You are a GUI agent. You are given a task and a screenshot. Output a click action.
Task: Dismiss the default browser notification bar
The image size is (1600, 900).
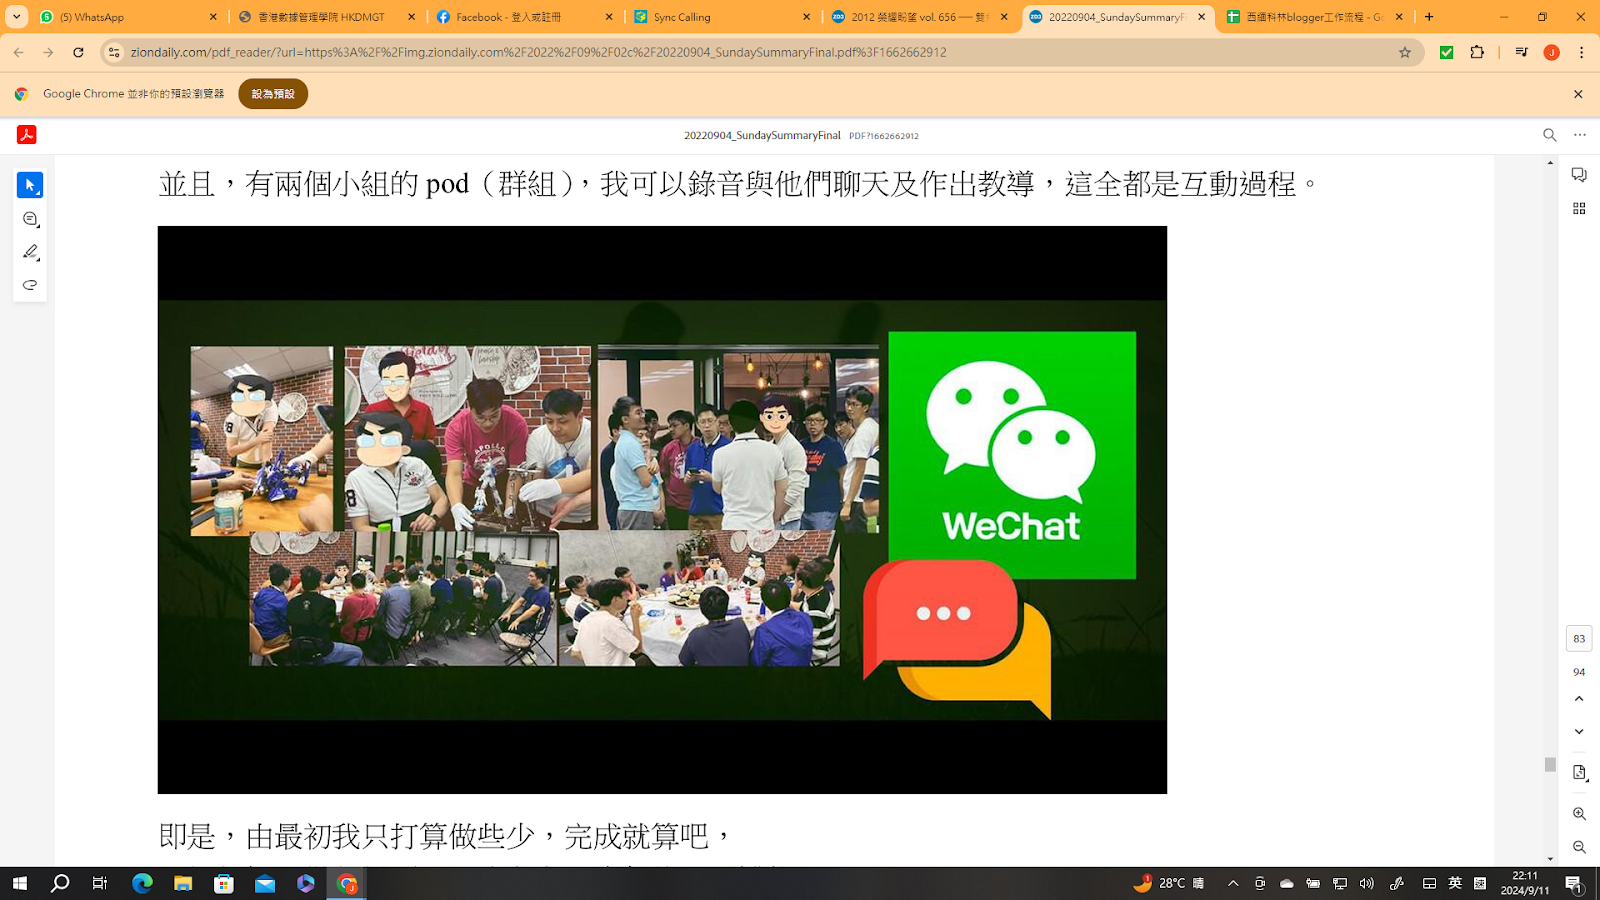pos(1578,94)
